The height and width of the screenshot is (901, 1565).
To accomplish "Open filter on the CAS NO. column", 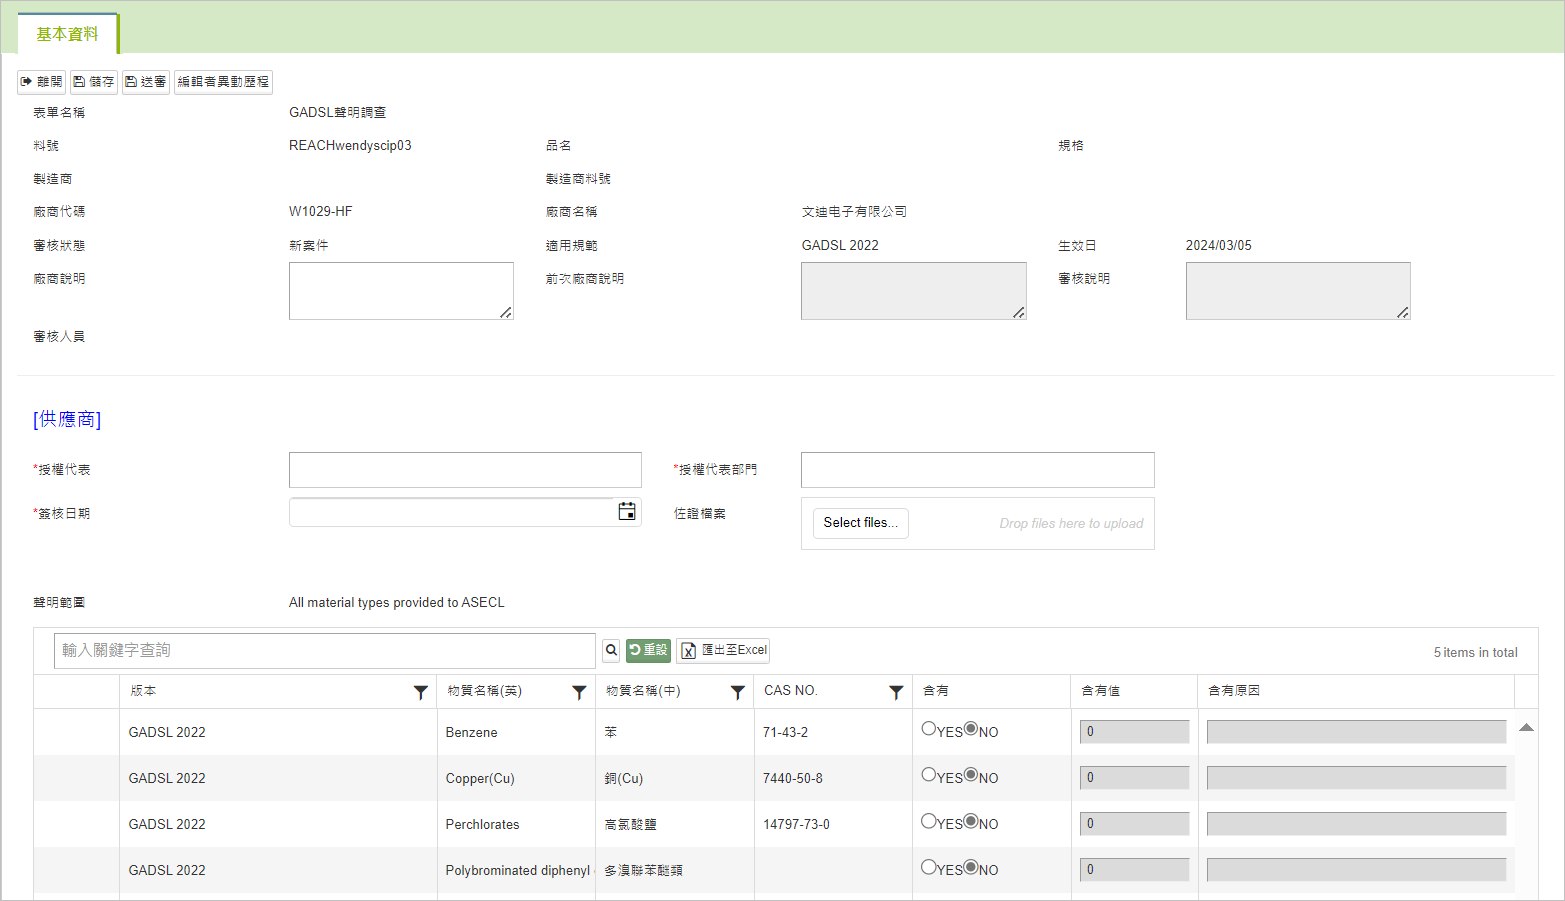I will click(x=896, y=692).
